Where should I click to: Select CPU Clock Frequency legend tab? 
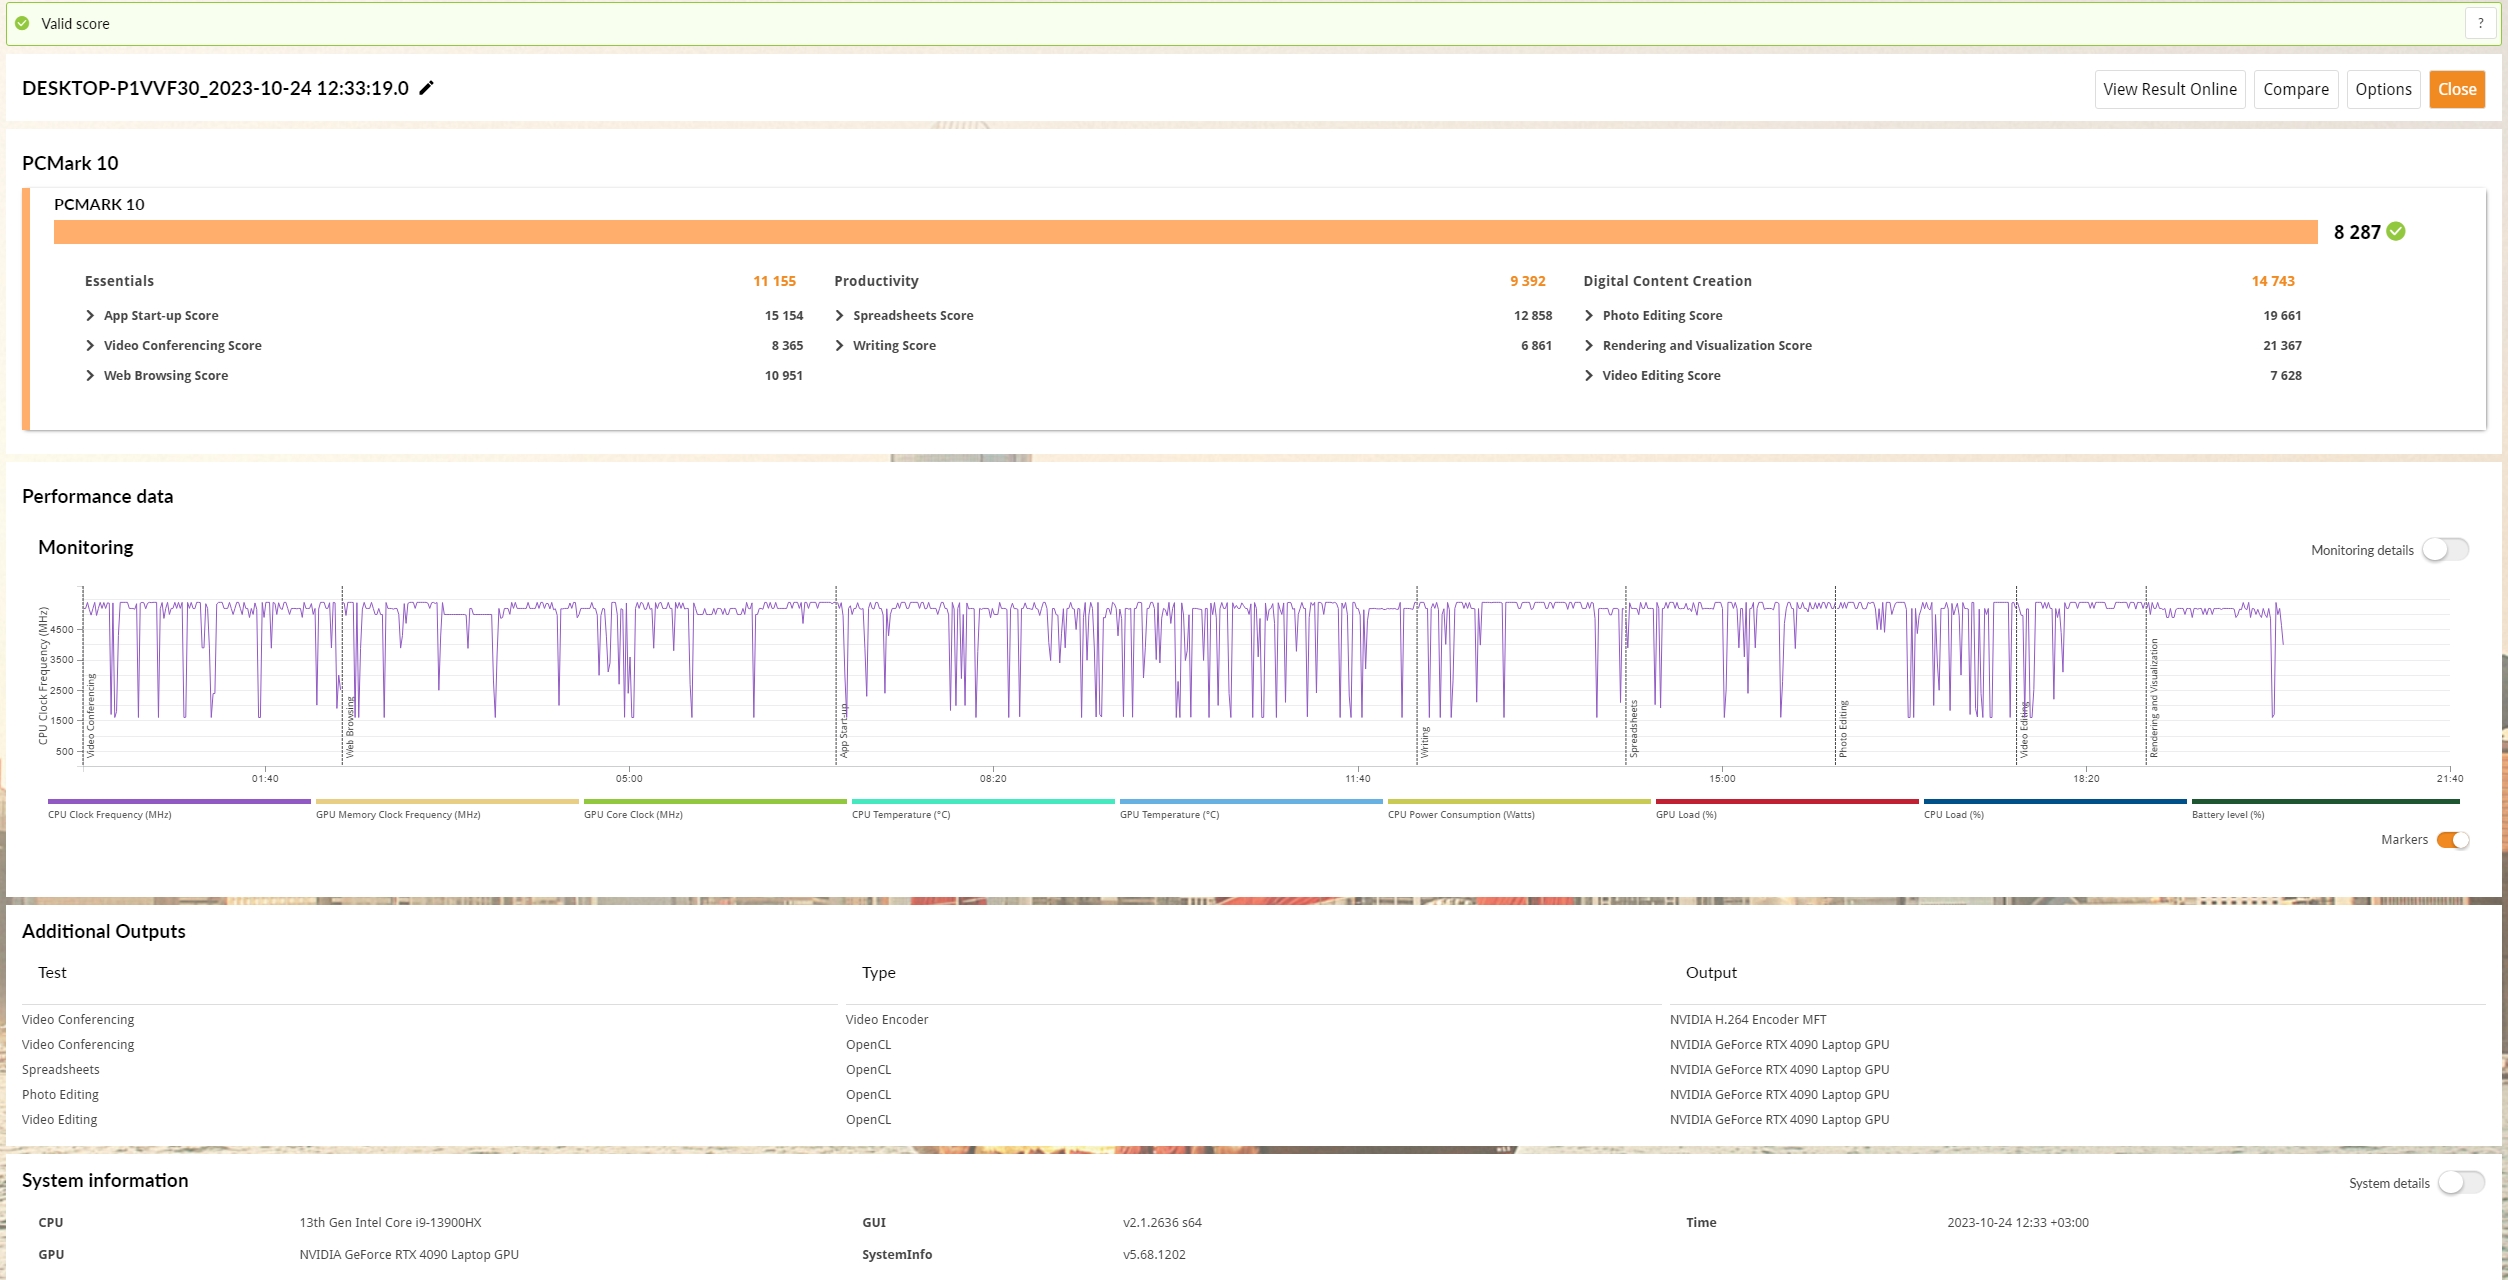(x=110, y=814)
